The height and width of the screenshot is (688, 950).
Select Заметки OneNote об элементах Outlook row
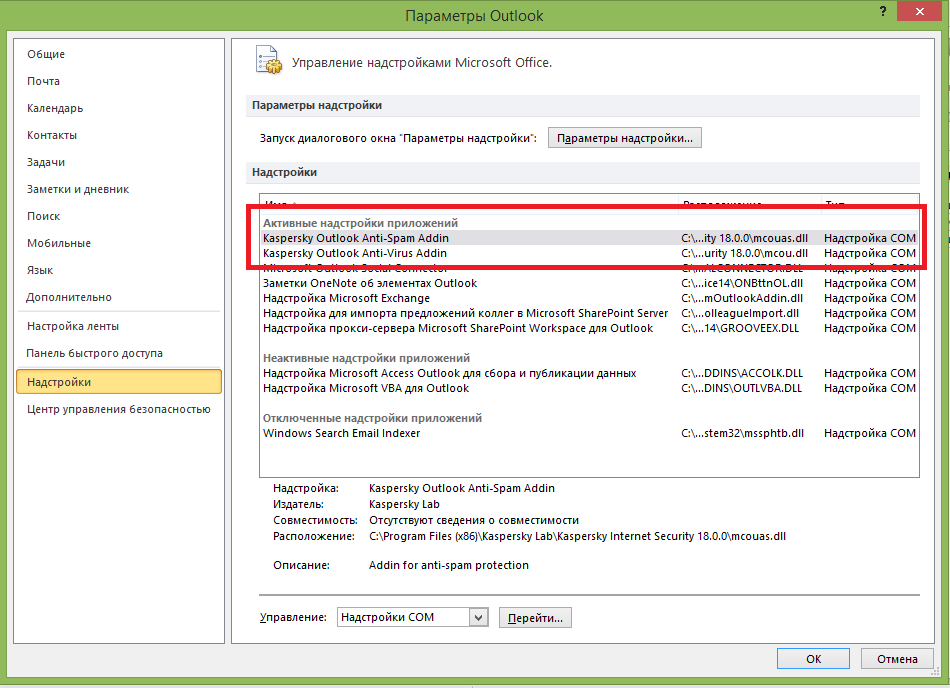point(589,283)
